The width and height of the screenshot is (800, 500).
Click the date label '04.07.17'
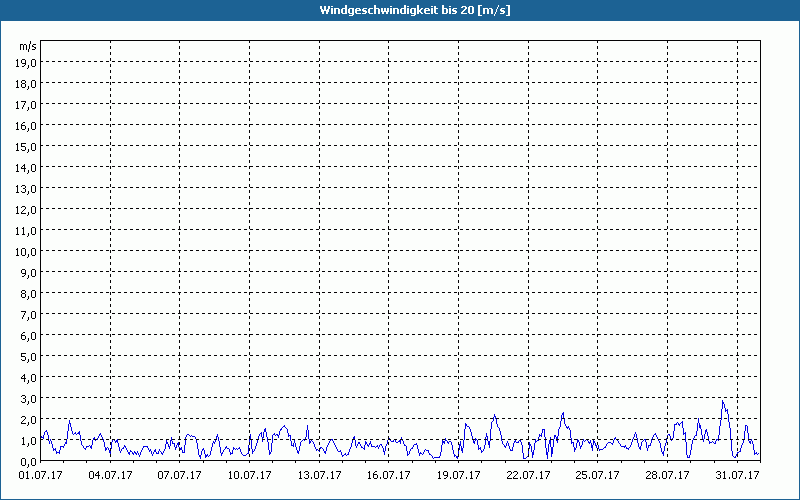110,476
